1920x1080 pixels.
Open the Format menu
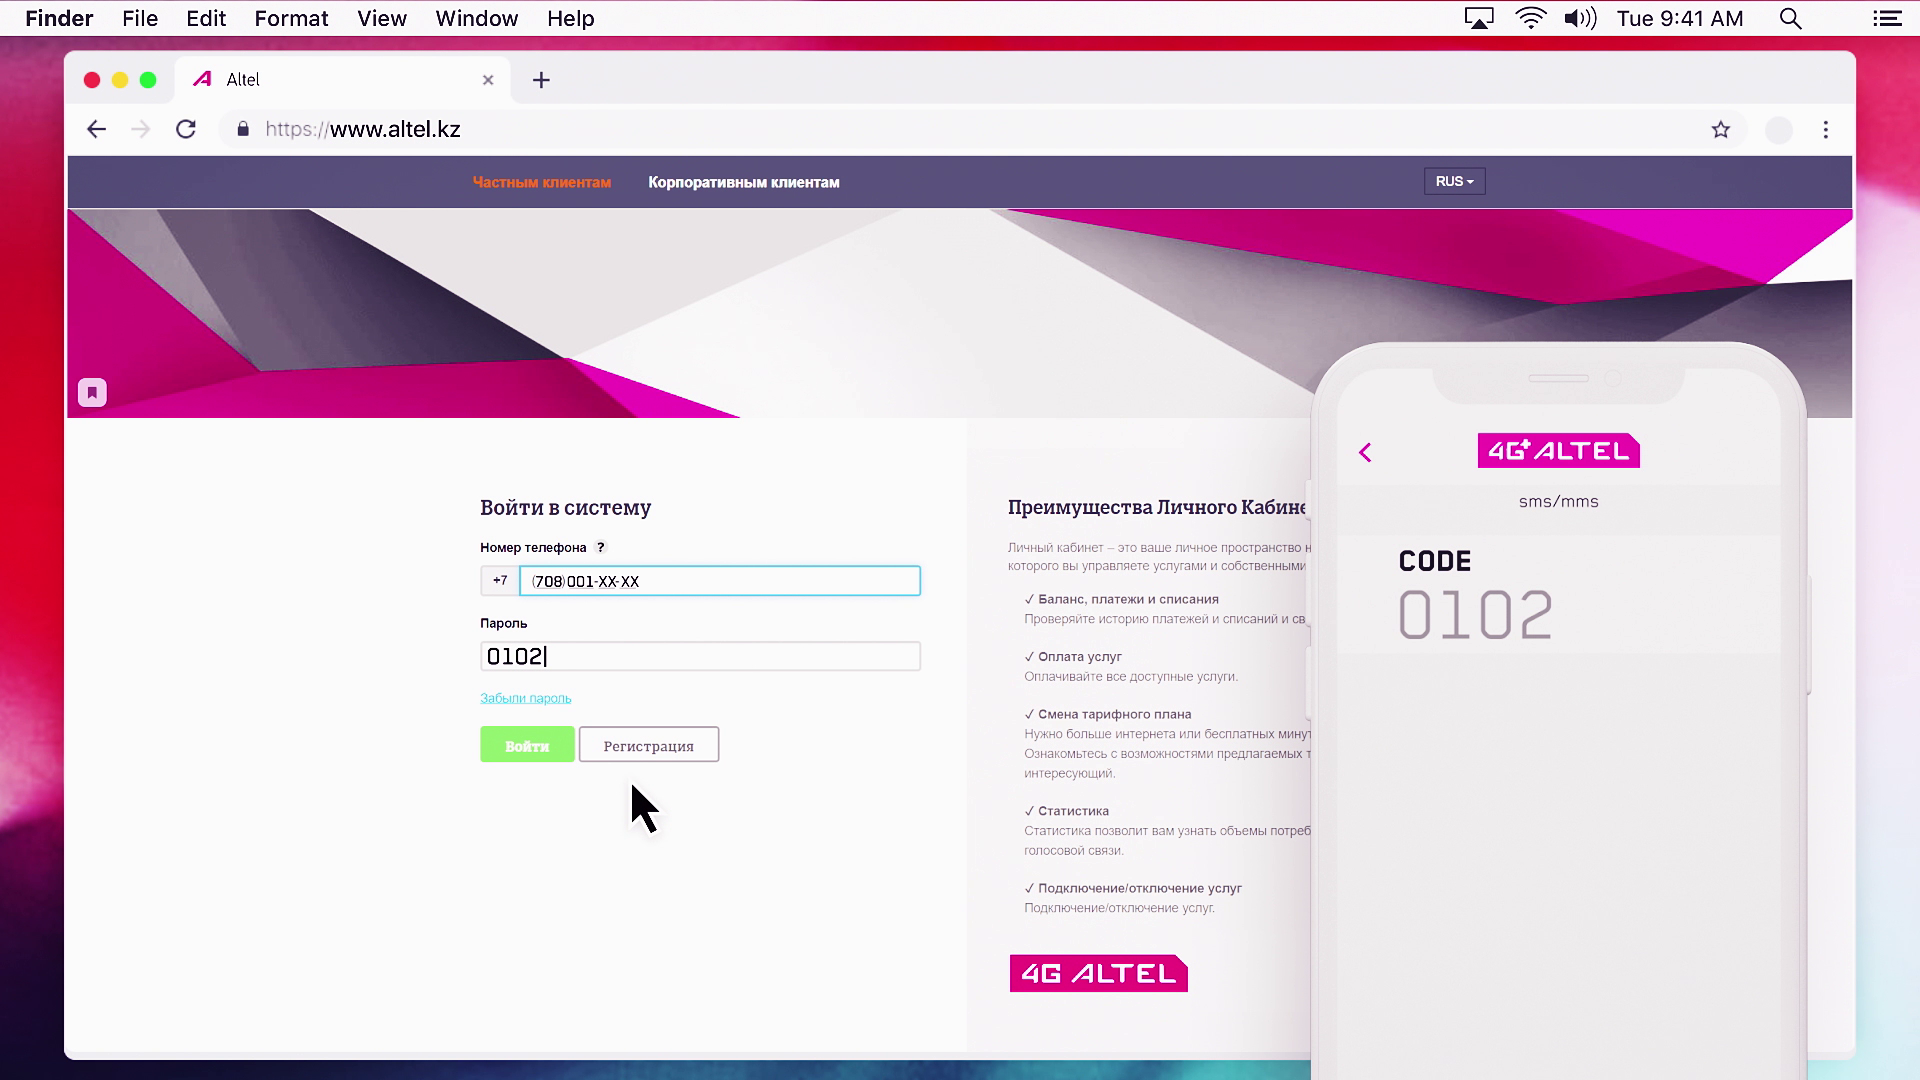291,18
